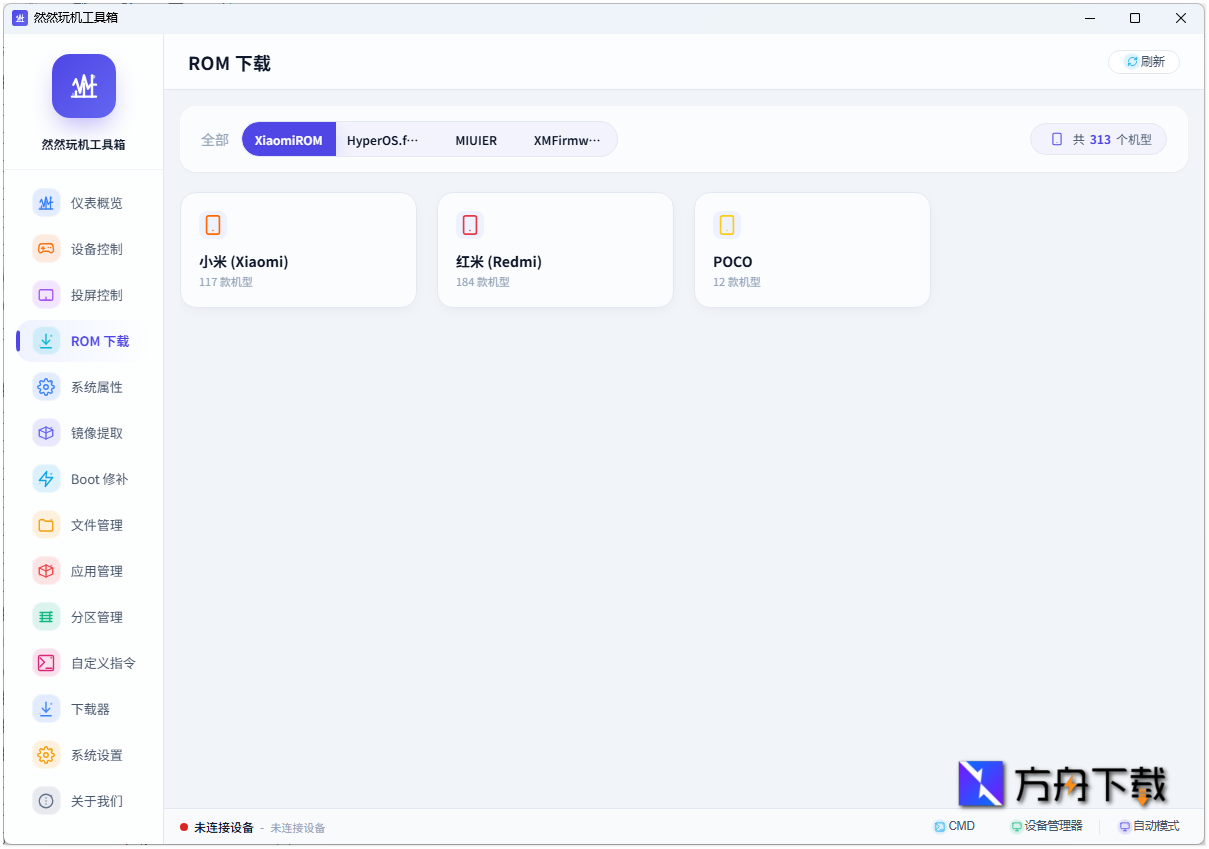Click the 投屏控制 screen icon
Image resolution: width=1209 pixels, height=849 pixels.
pos(46,295)
